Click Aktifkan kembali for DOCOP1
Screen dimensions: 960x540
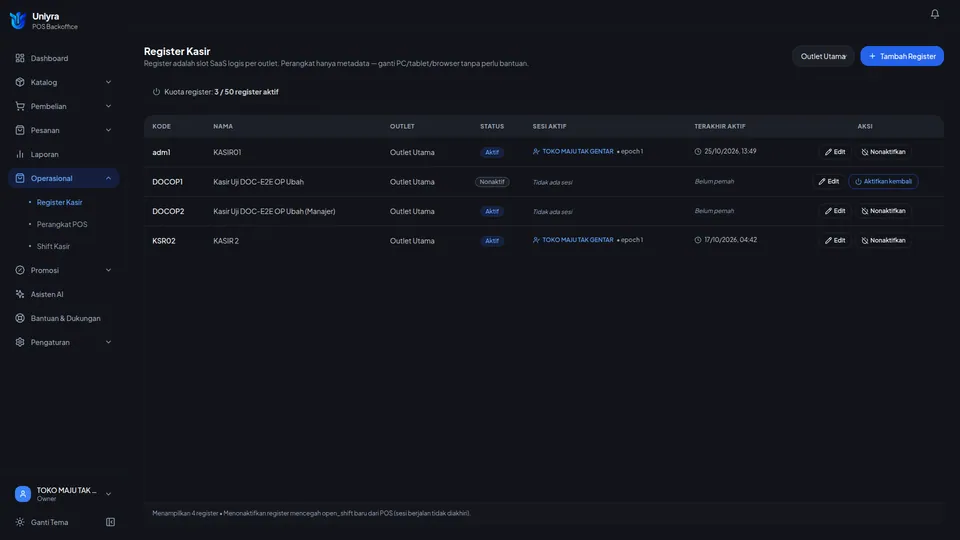[883, 181]
